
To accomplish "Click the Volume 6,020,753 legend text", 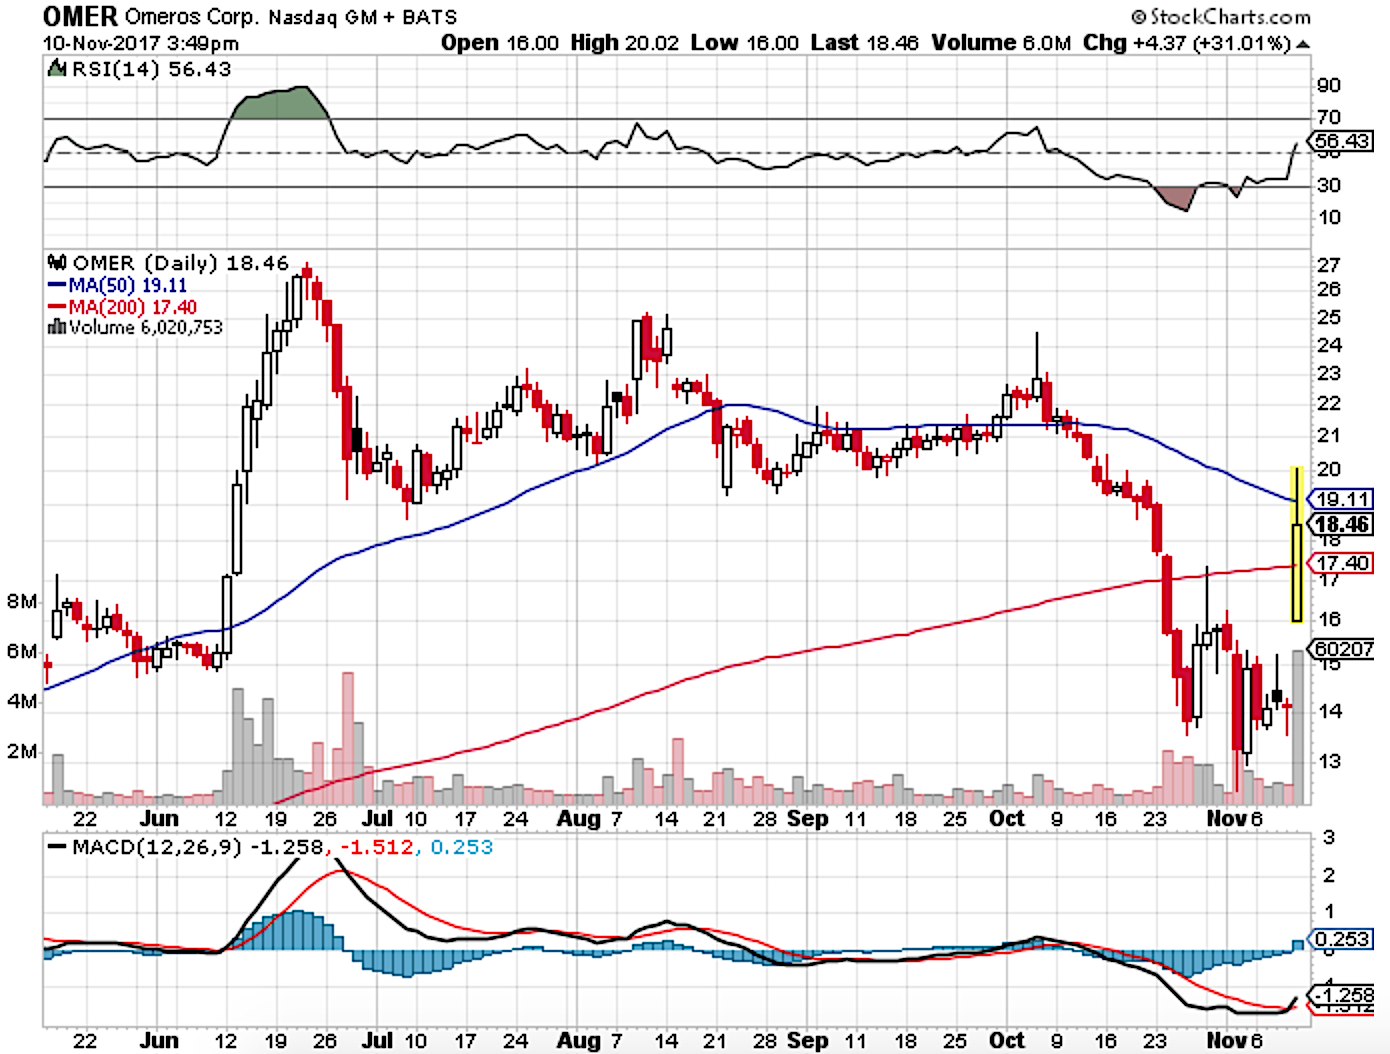I will pos(146,327).
